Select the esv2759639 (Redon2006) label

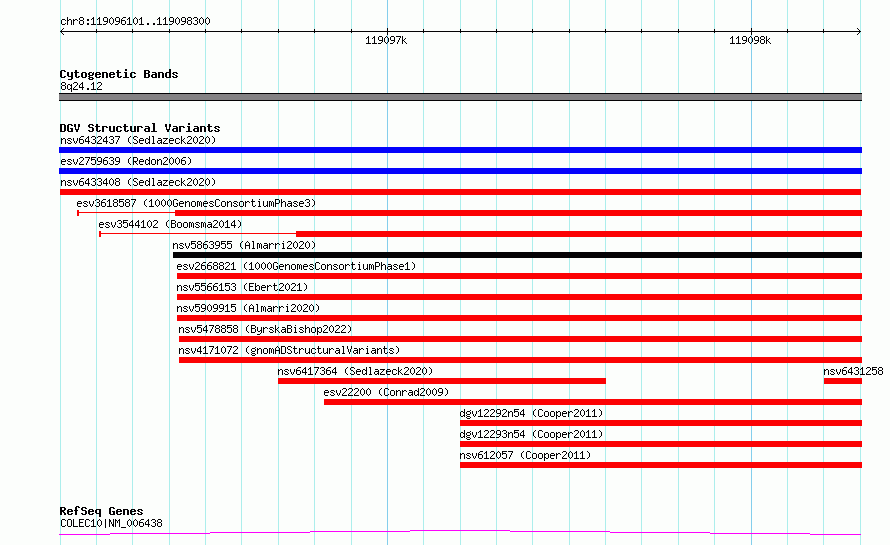coord(126,161)
